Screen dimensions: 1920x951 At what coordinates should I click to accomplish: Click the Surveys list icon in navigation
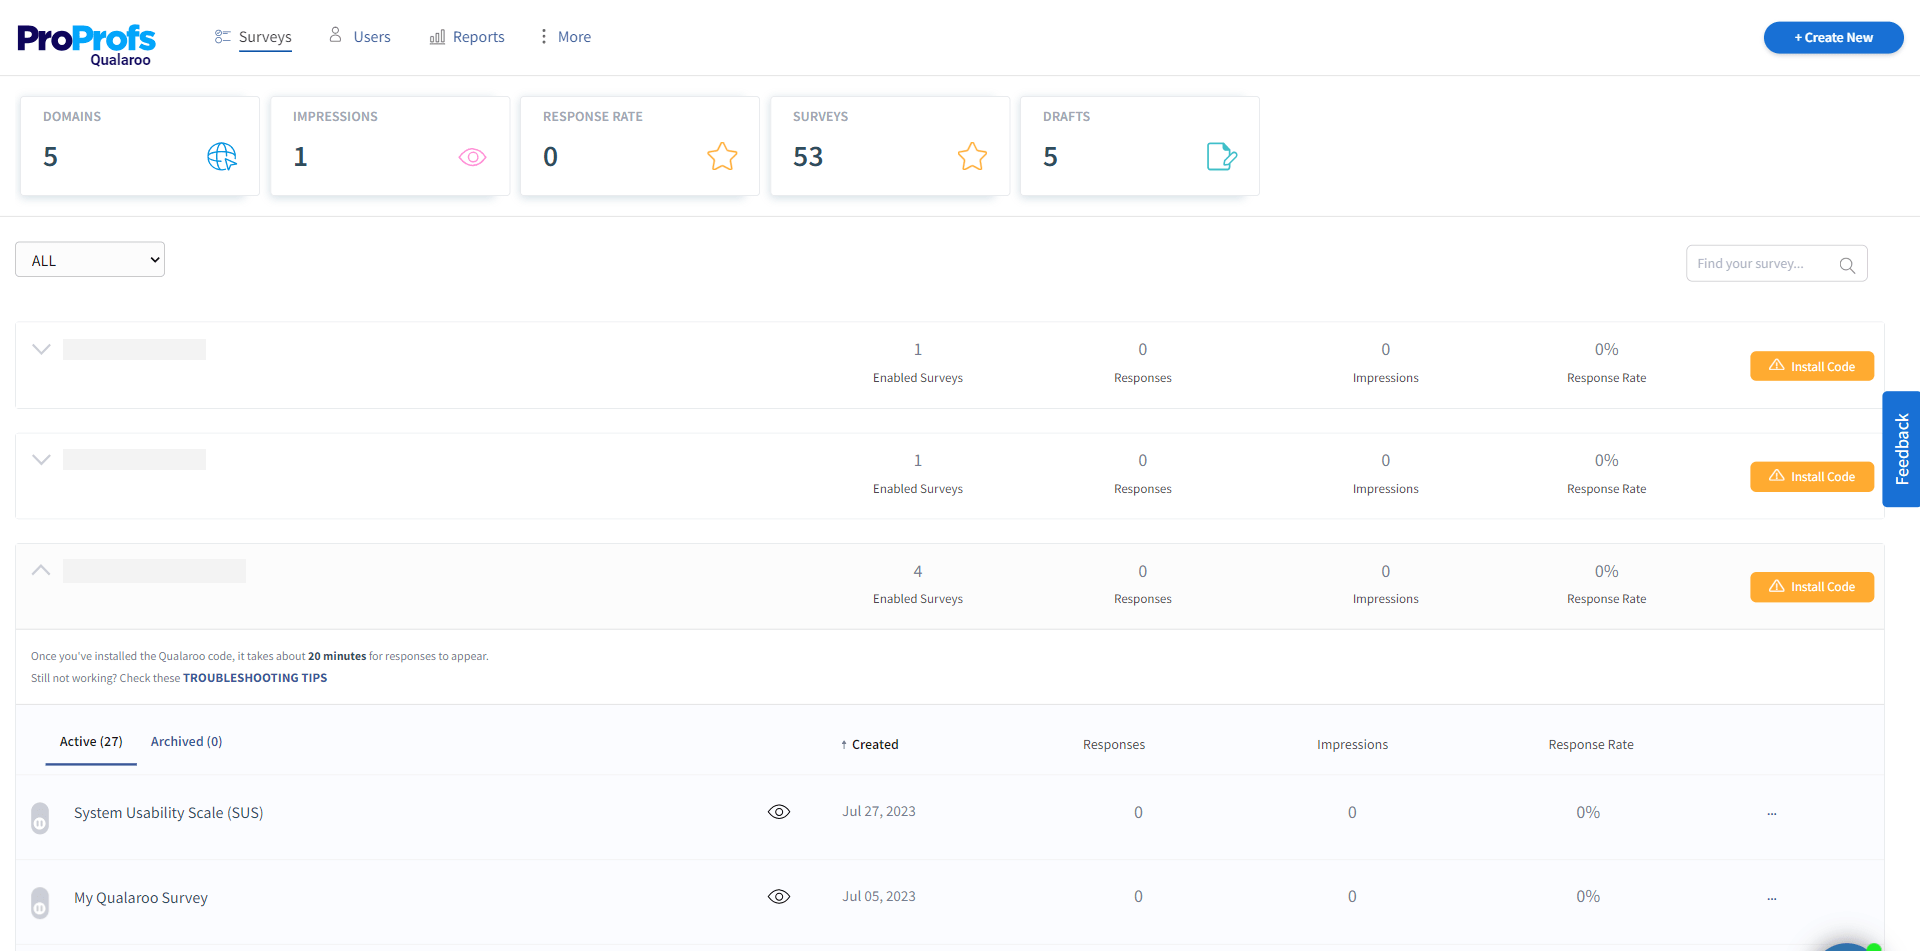click(222, 37)
